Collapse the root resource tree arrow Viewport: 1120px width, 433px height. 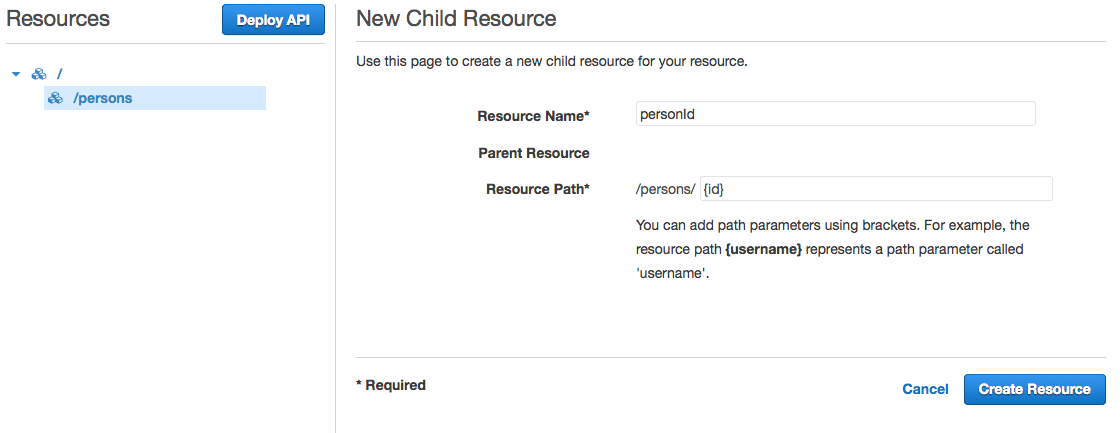pyautogui.click(x=16, y=74)
